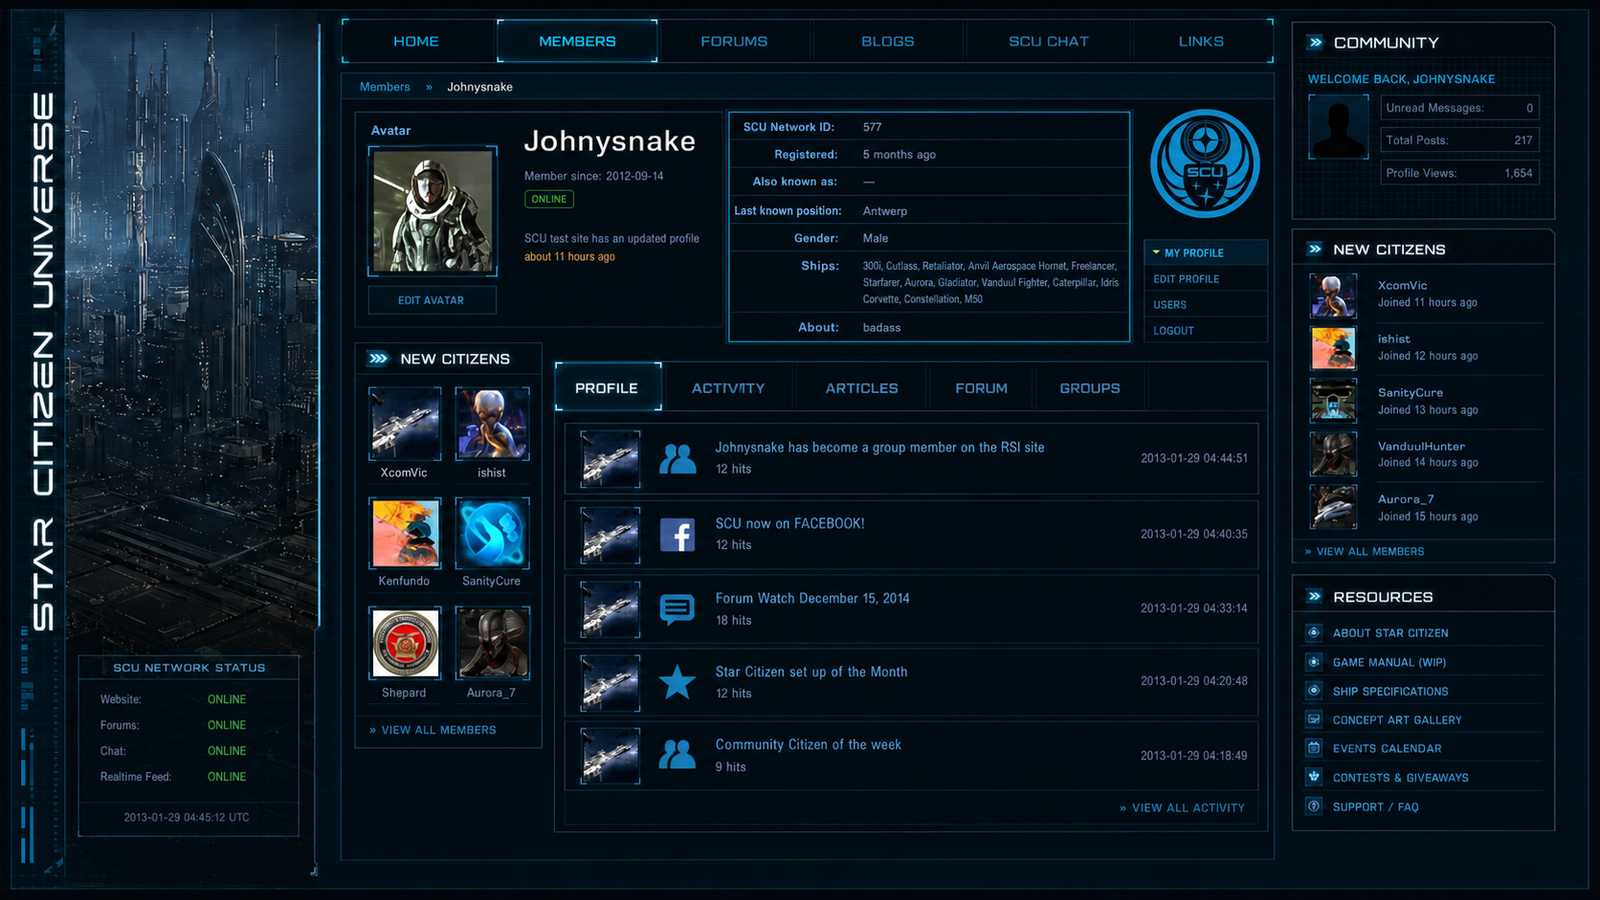Open 'SCU now on FACEBOOK!' entry
The width and height of the screenshot is (1600, 900).
point(790,523)
